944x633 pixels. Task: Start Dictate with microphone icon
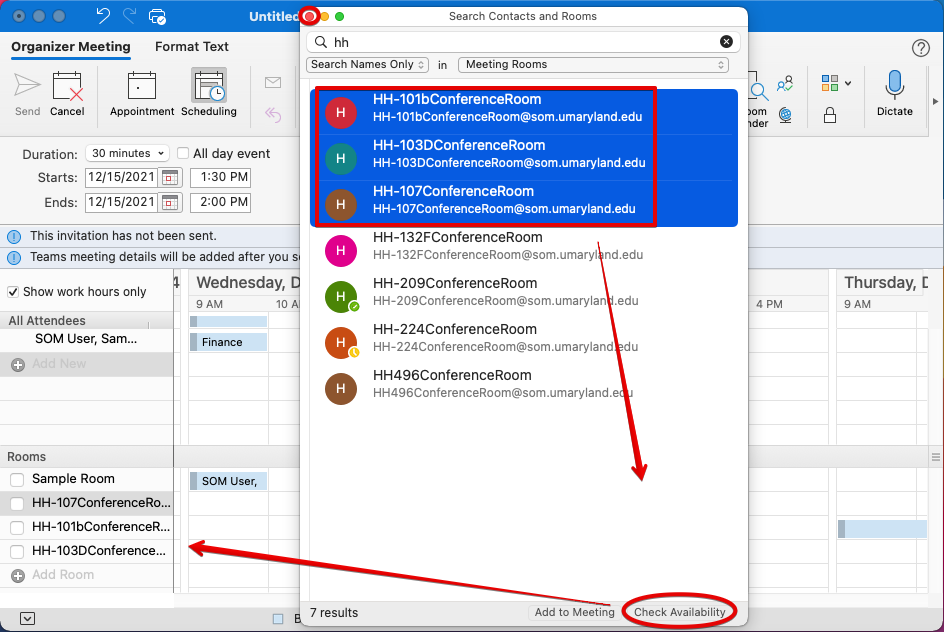click(894, 94)
